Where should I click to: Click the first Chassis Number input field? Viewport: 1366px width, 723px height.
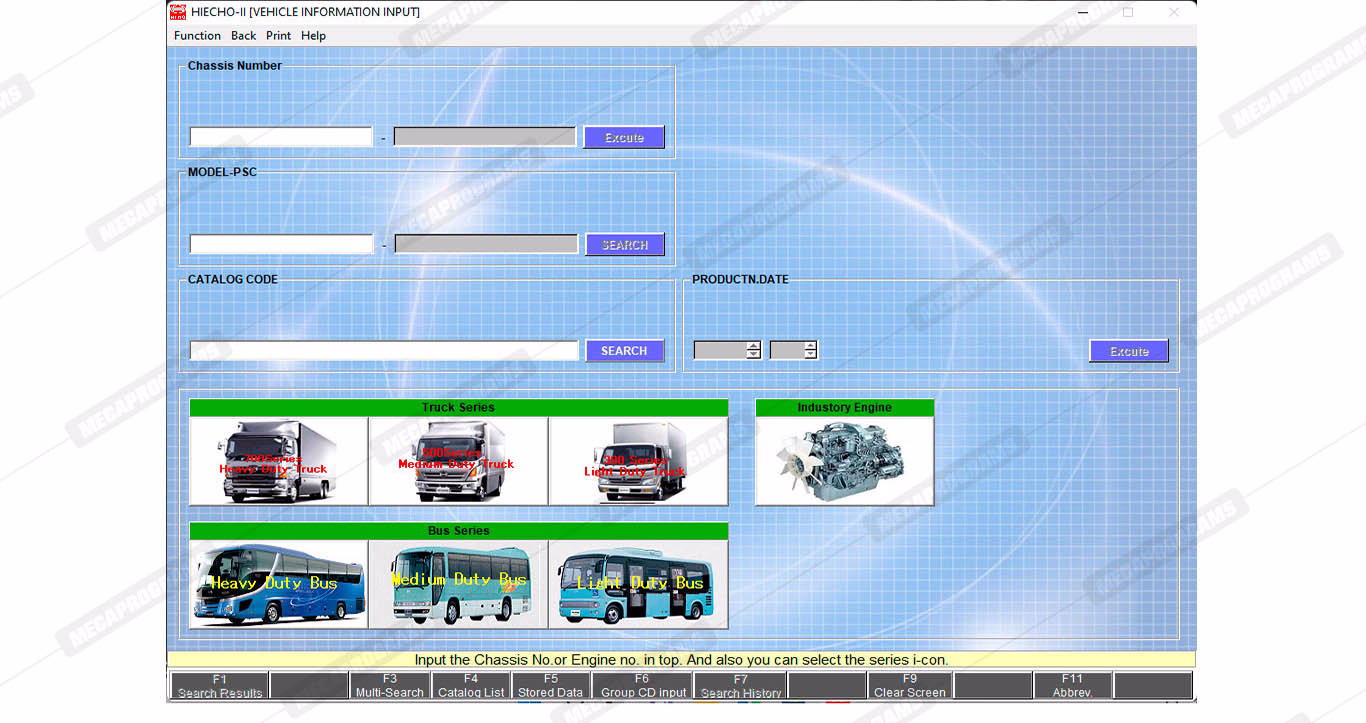point(281,137)
